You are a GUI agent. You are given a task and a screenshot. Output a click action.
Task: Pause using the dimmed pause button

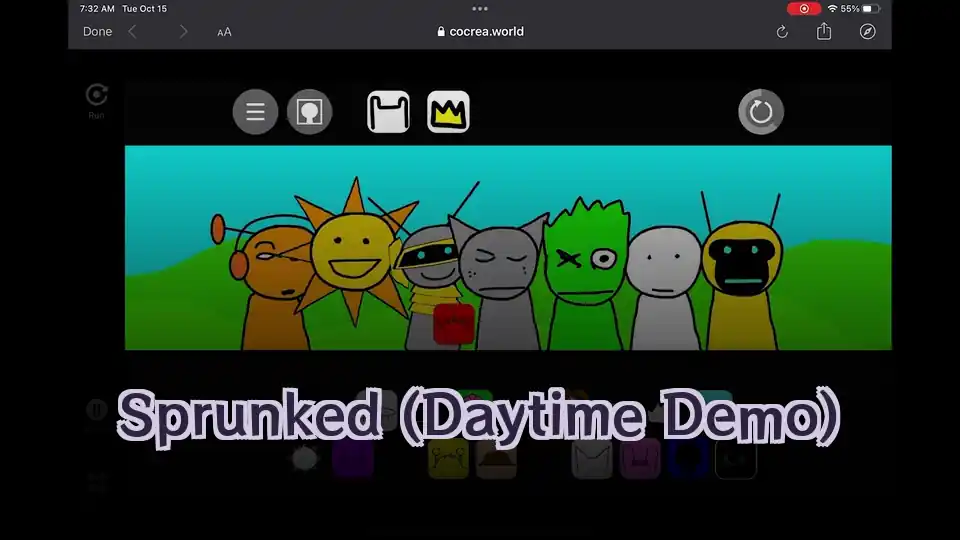click(96, 410)
